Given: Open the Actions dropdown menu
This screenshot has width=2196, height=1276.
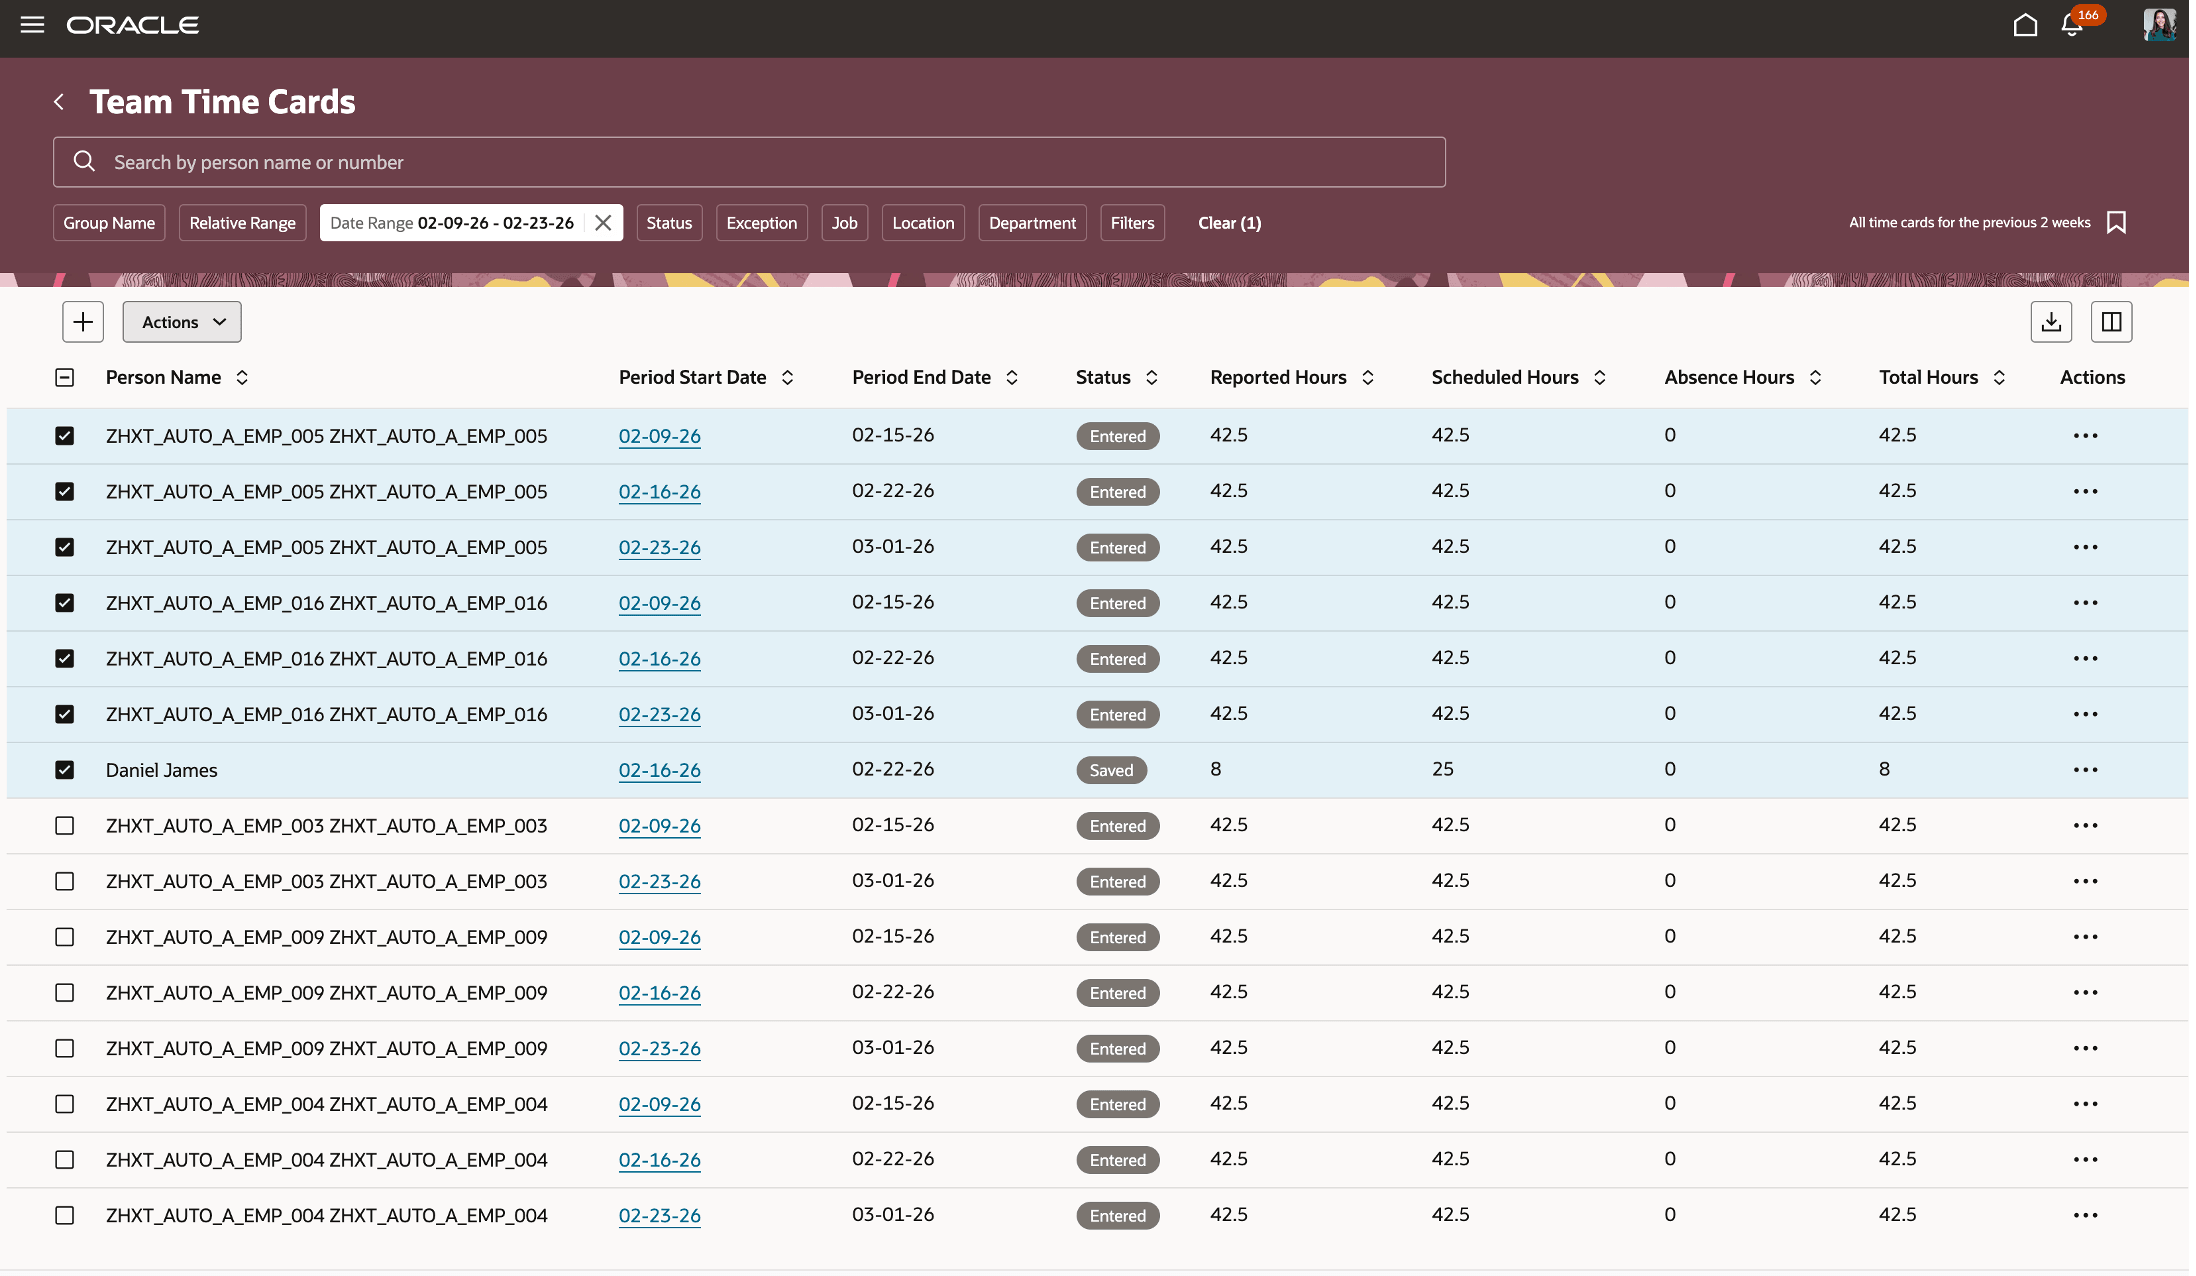Looking at the screenshot, I should [181, 321].
